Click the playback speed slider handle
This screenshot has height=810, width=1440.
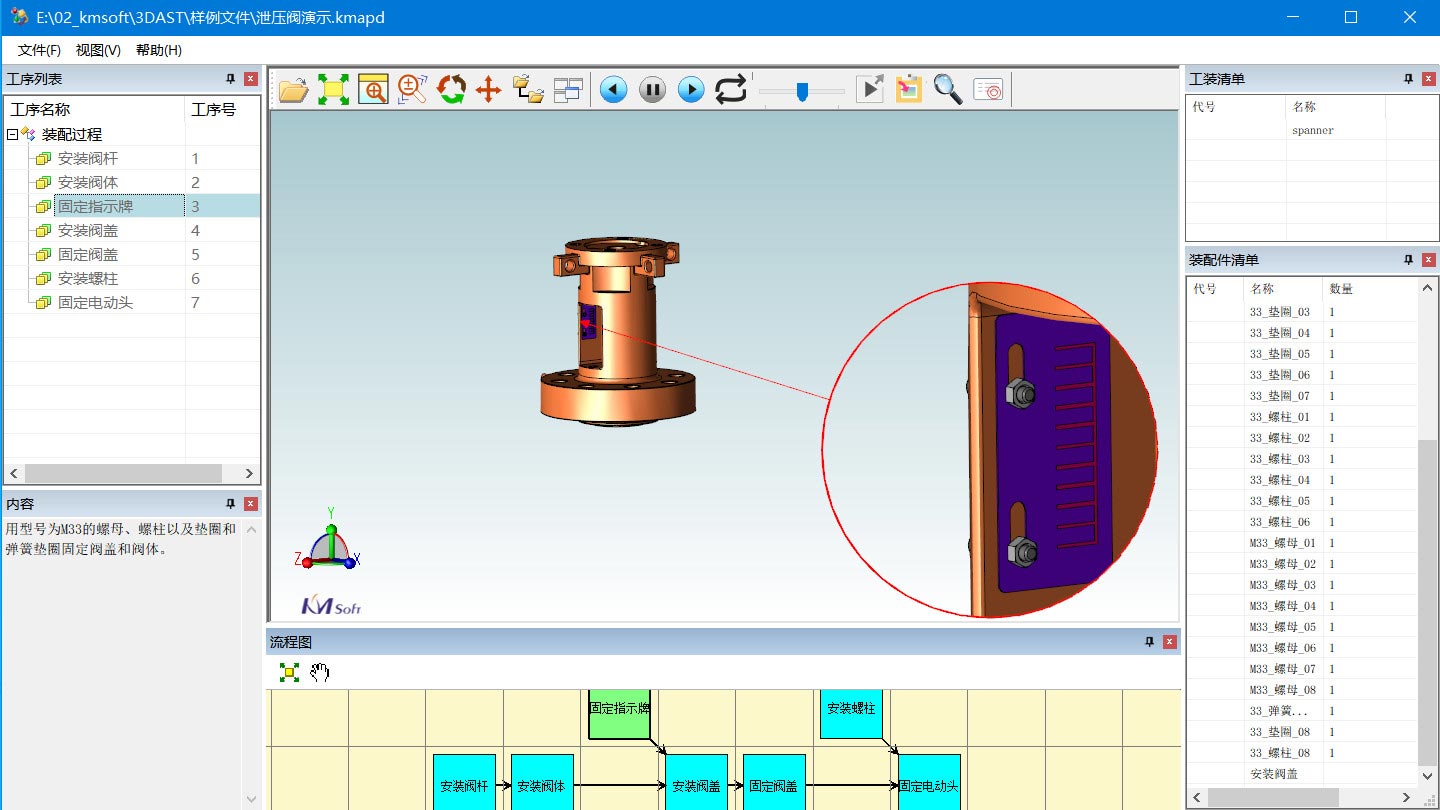(802, 91)
